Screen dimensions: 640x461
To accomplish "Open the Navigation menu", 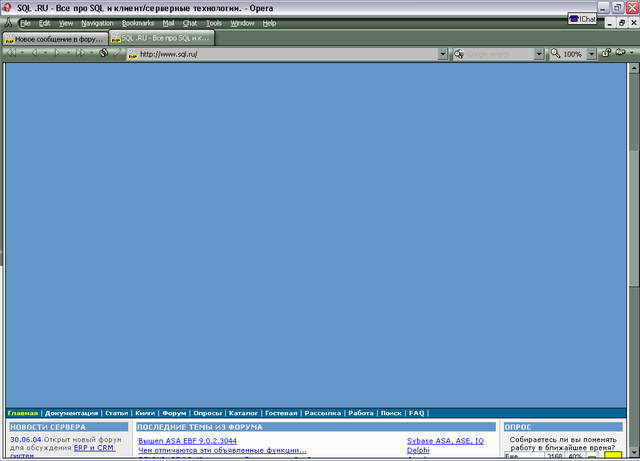I will click(x=97, y=23).
